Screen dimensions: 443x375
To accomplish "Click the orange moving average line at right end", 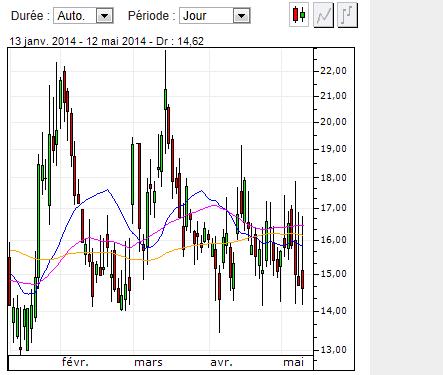I will tap(301, 235).
